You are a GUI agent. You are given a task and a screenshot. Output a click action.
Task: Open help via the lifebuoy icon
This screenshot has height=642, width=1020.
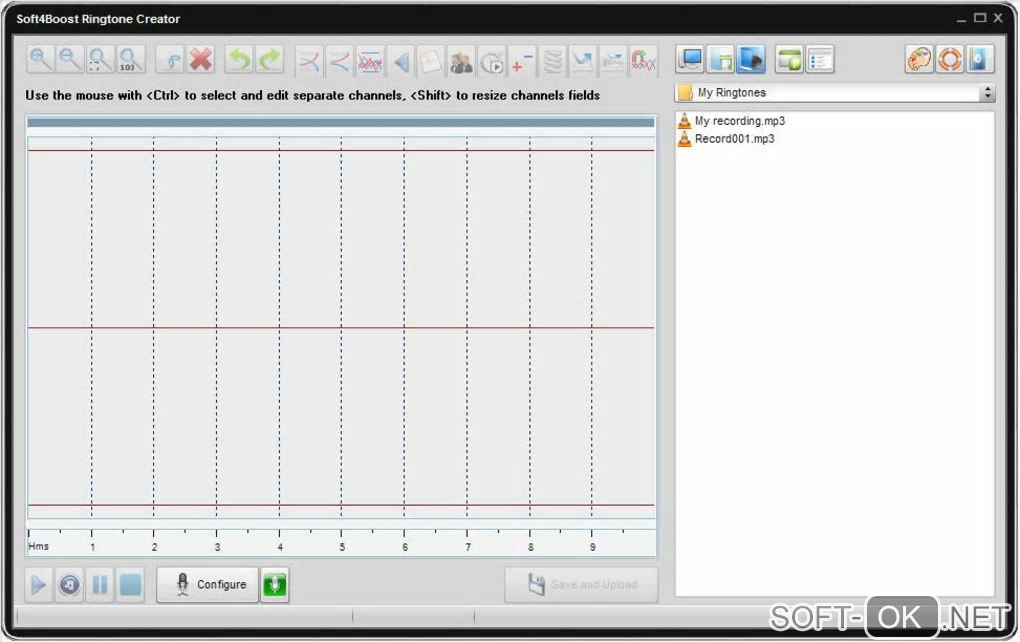coord(949,59)
